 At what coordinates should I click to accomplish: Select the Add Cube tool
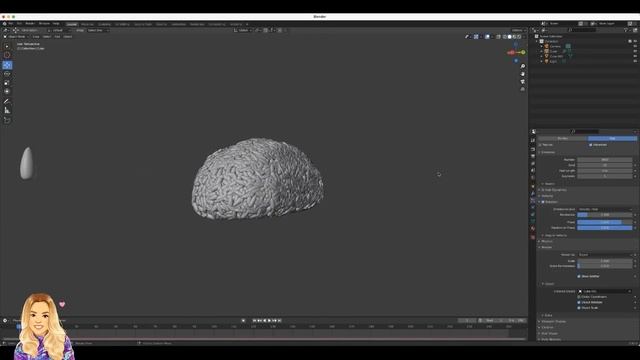pyautogui.click(x=7, y=120)
